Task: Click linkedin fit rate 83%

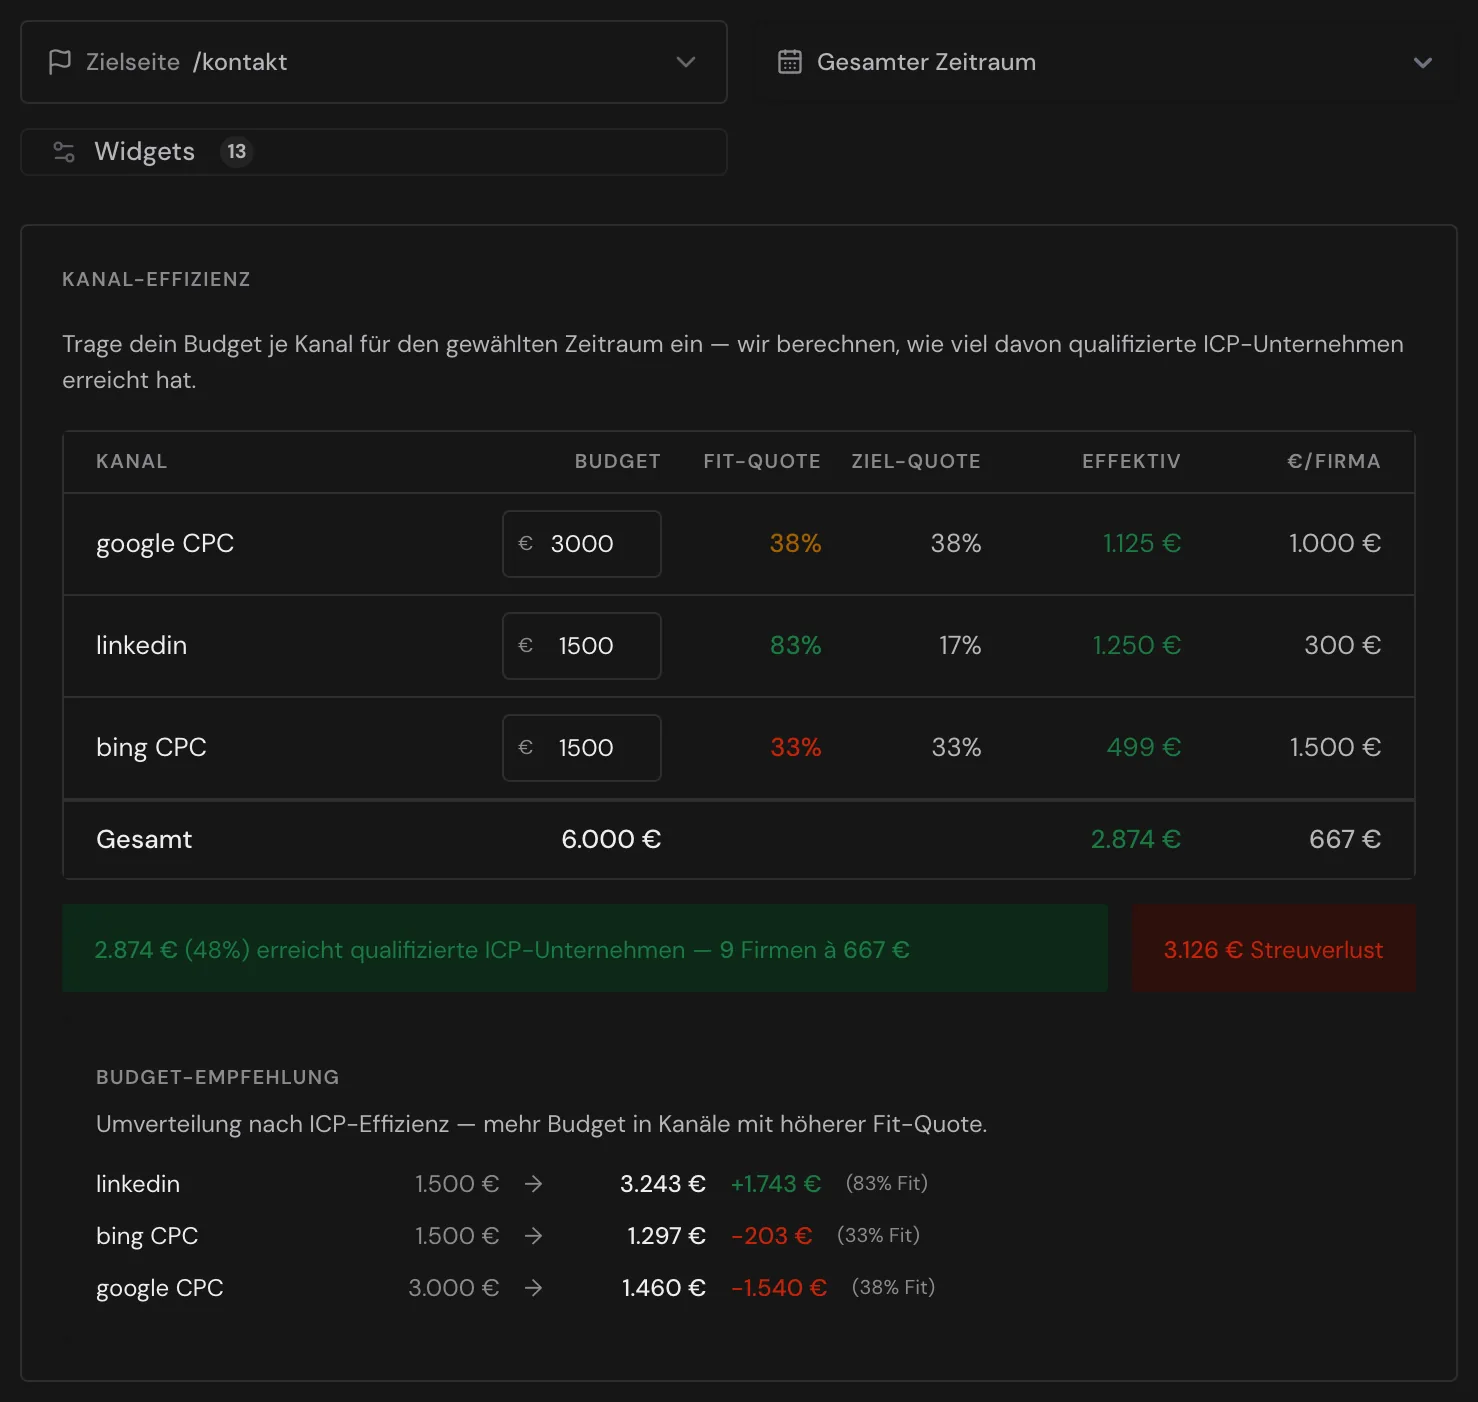Action: point(796,646)
